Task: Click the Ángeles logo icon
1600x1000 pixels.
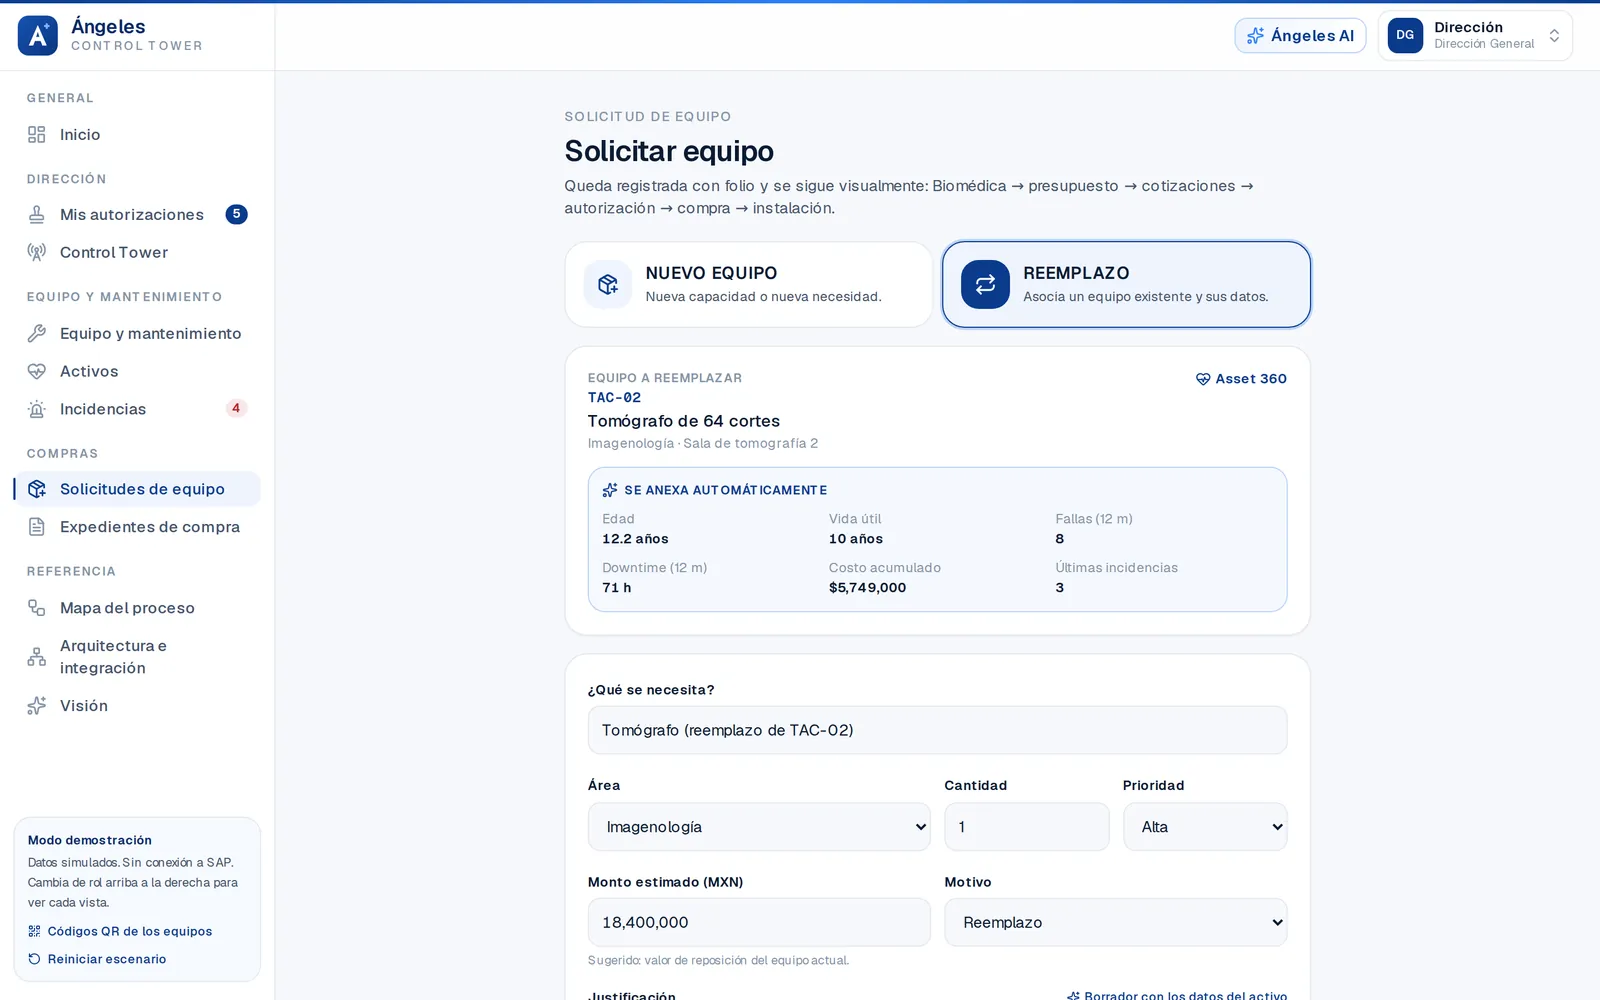Action: point(38,35)
